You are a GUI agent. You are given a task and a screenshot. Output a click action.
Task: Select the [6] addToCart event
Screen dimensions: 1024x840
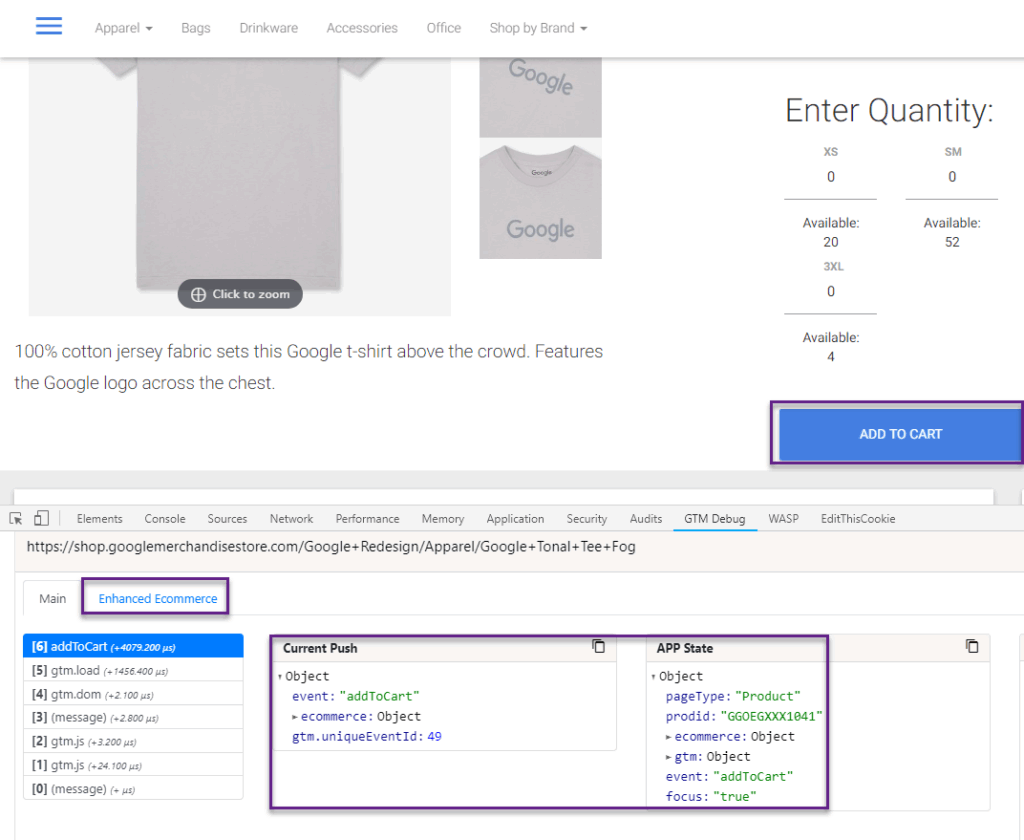point(133,647)
